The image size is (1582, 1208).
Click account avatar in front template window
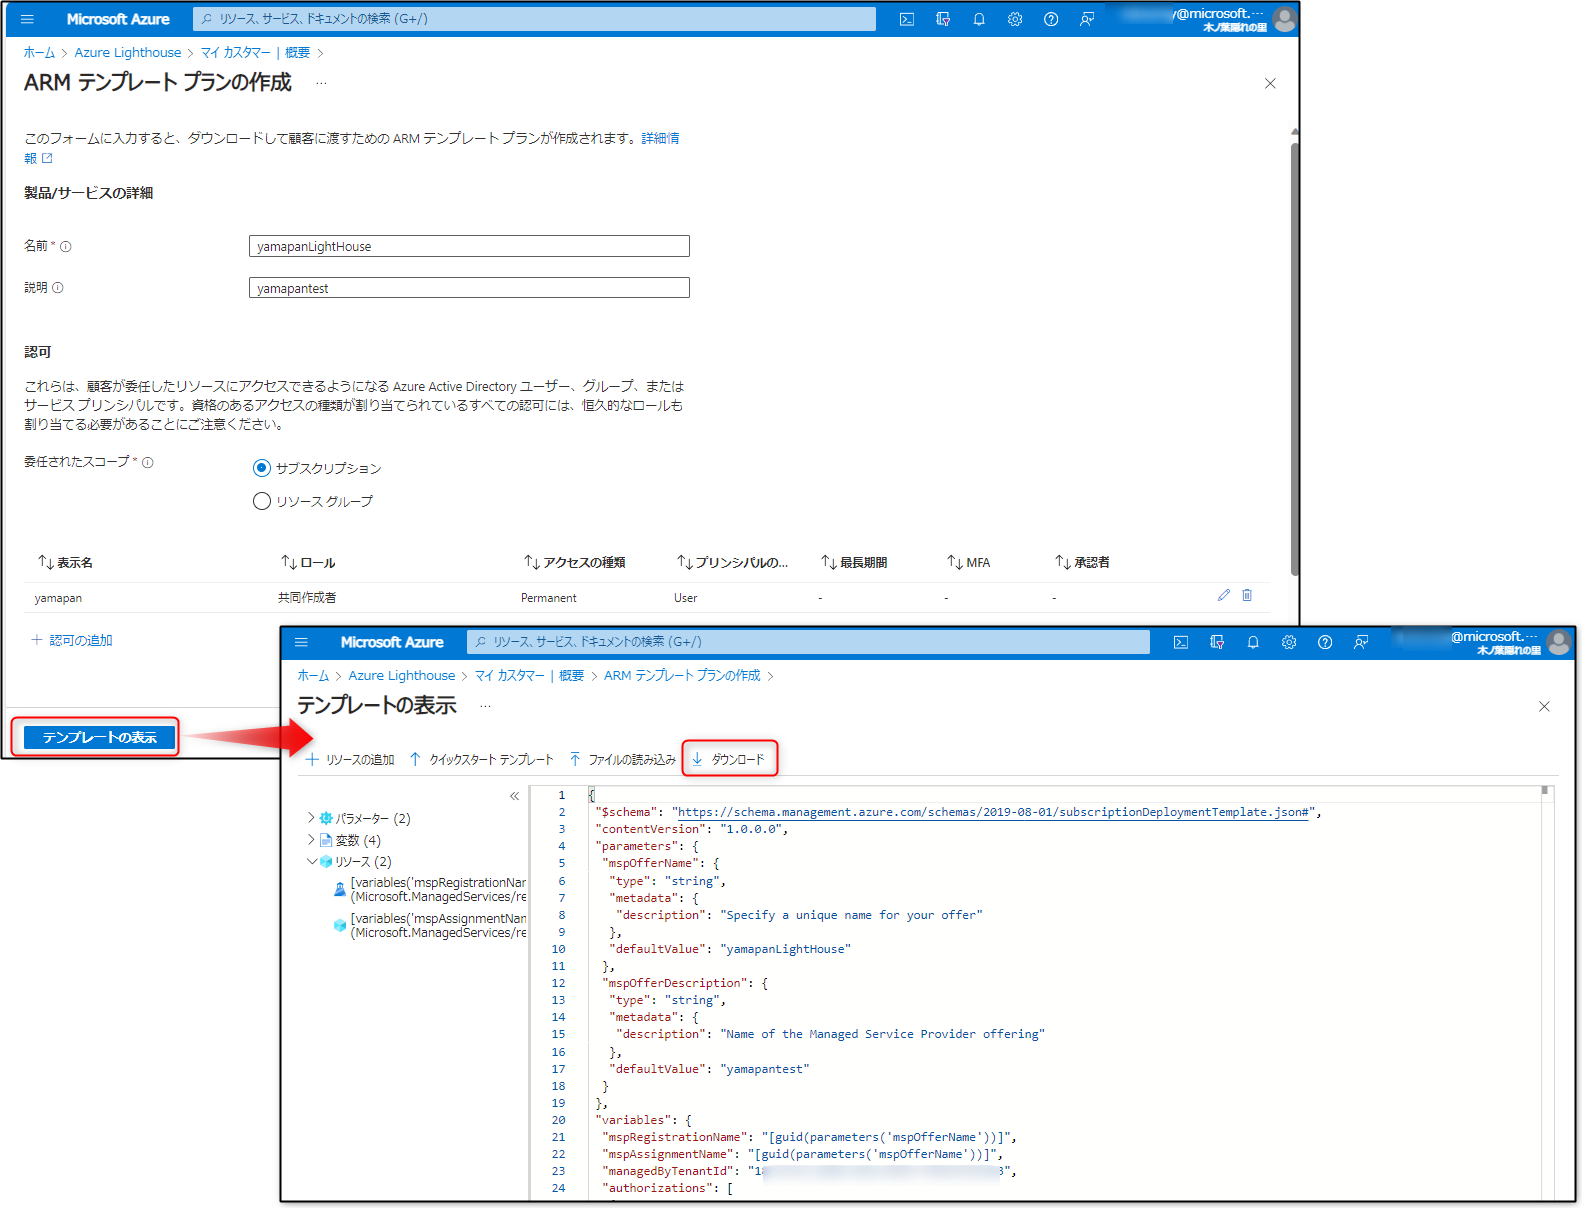[1559, 642]
